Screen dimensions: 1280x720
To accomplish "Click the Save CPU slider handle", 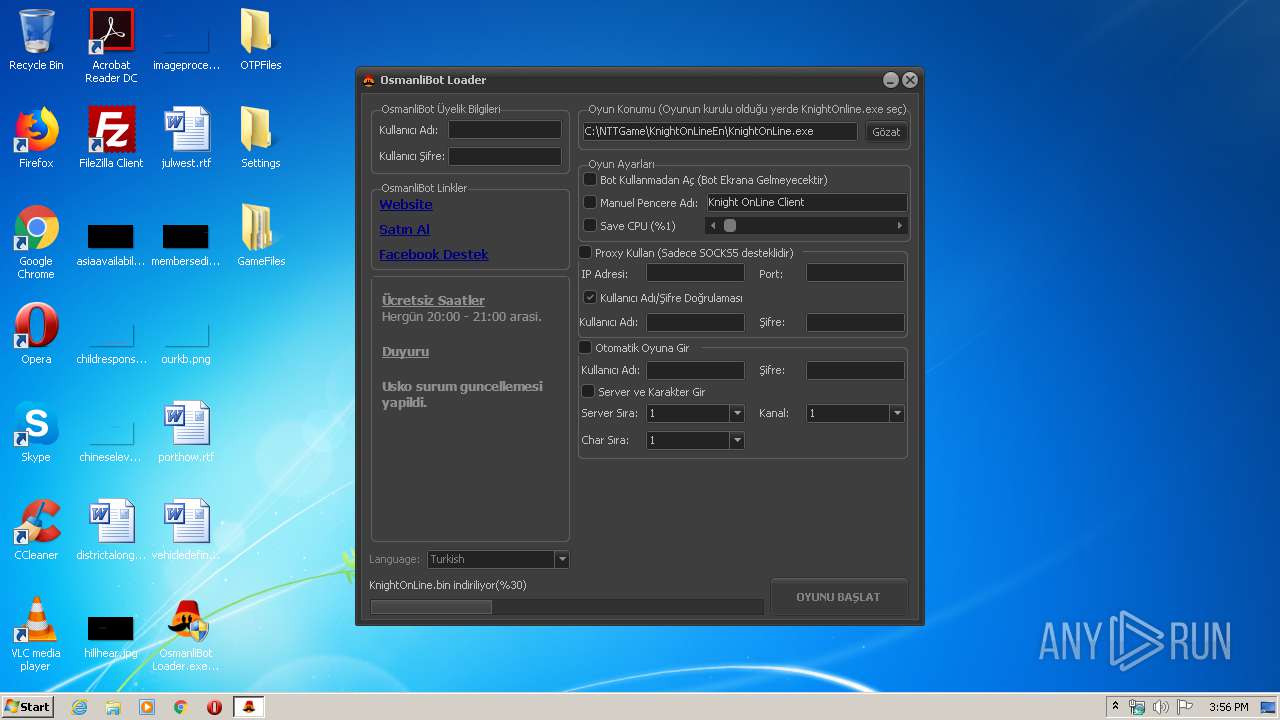I will point(730,226).
